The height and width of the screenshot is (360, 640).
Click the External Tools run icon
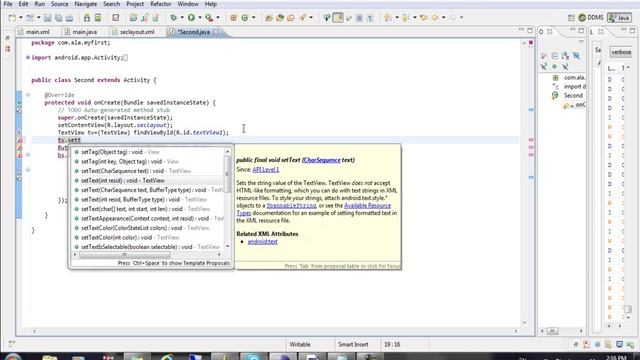209,18
